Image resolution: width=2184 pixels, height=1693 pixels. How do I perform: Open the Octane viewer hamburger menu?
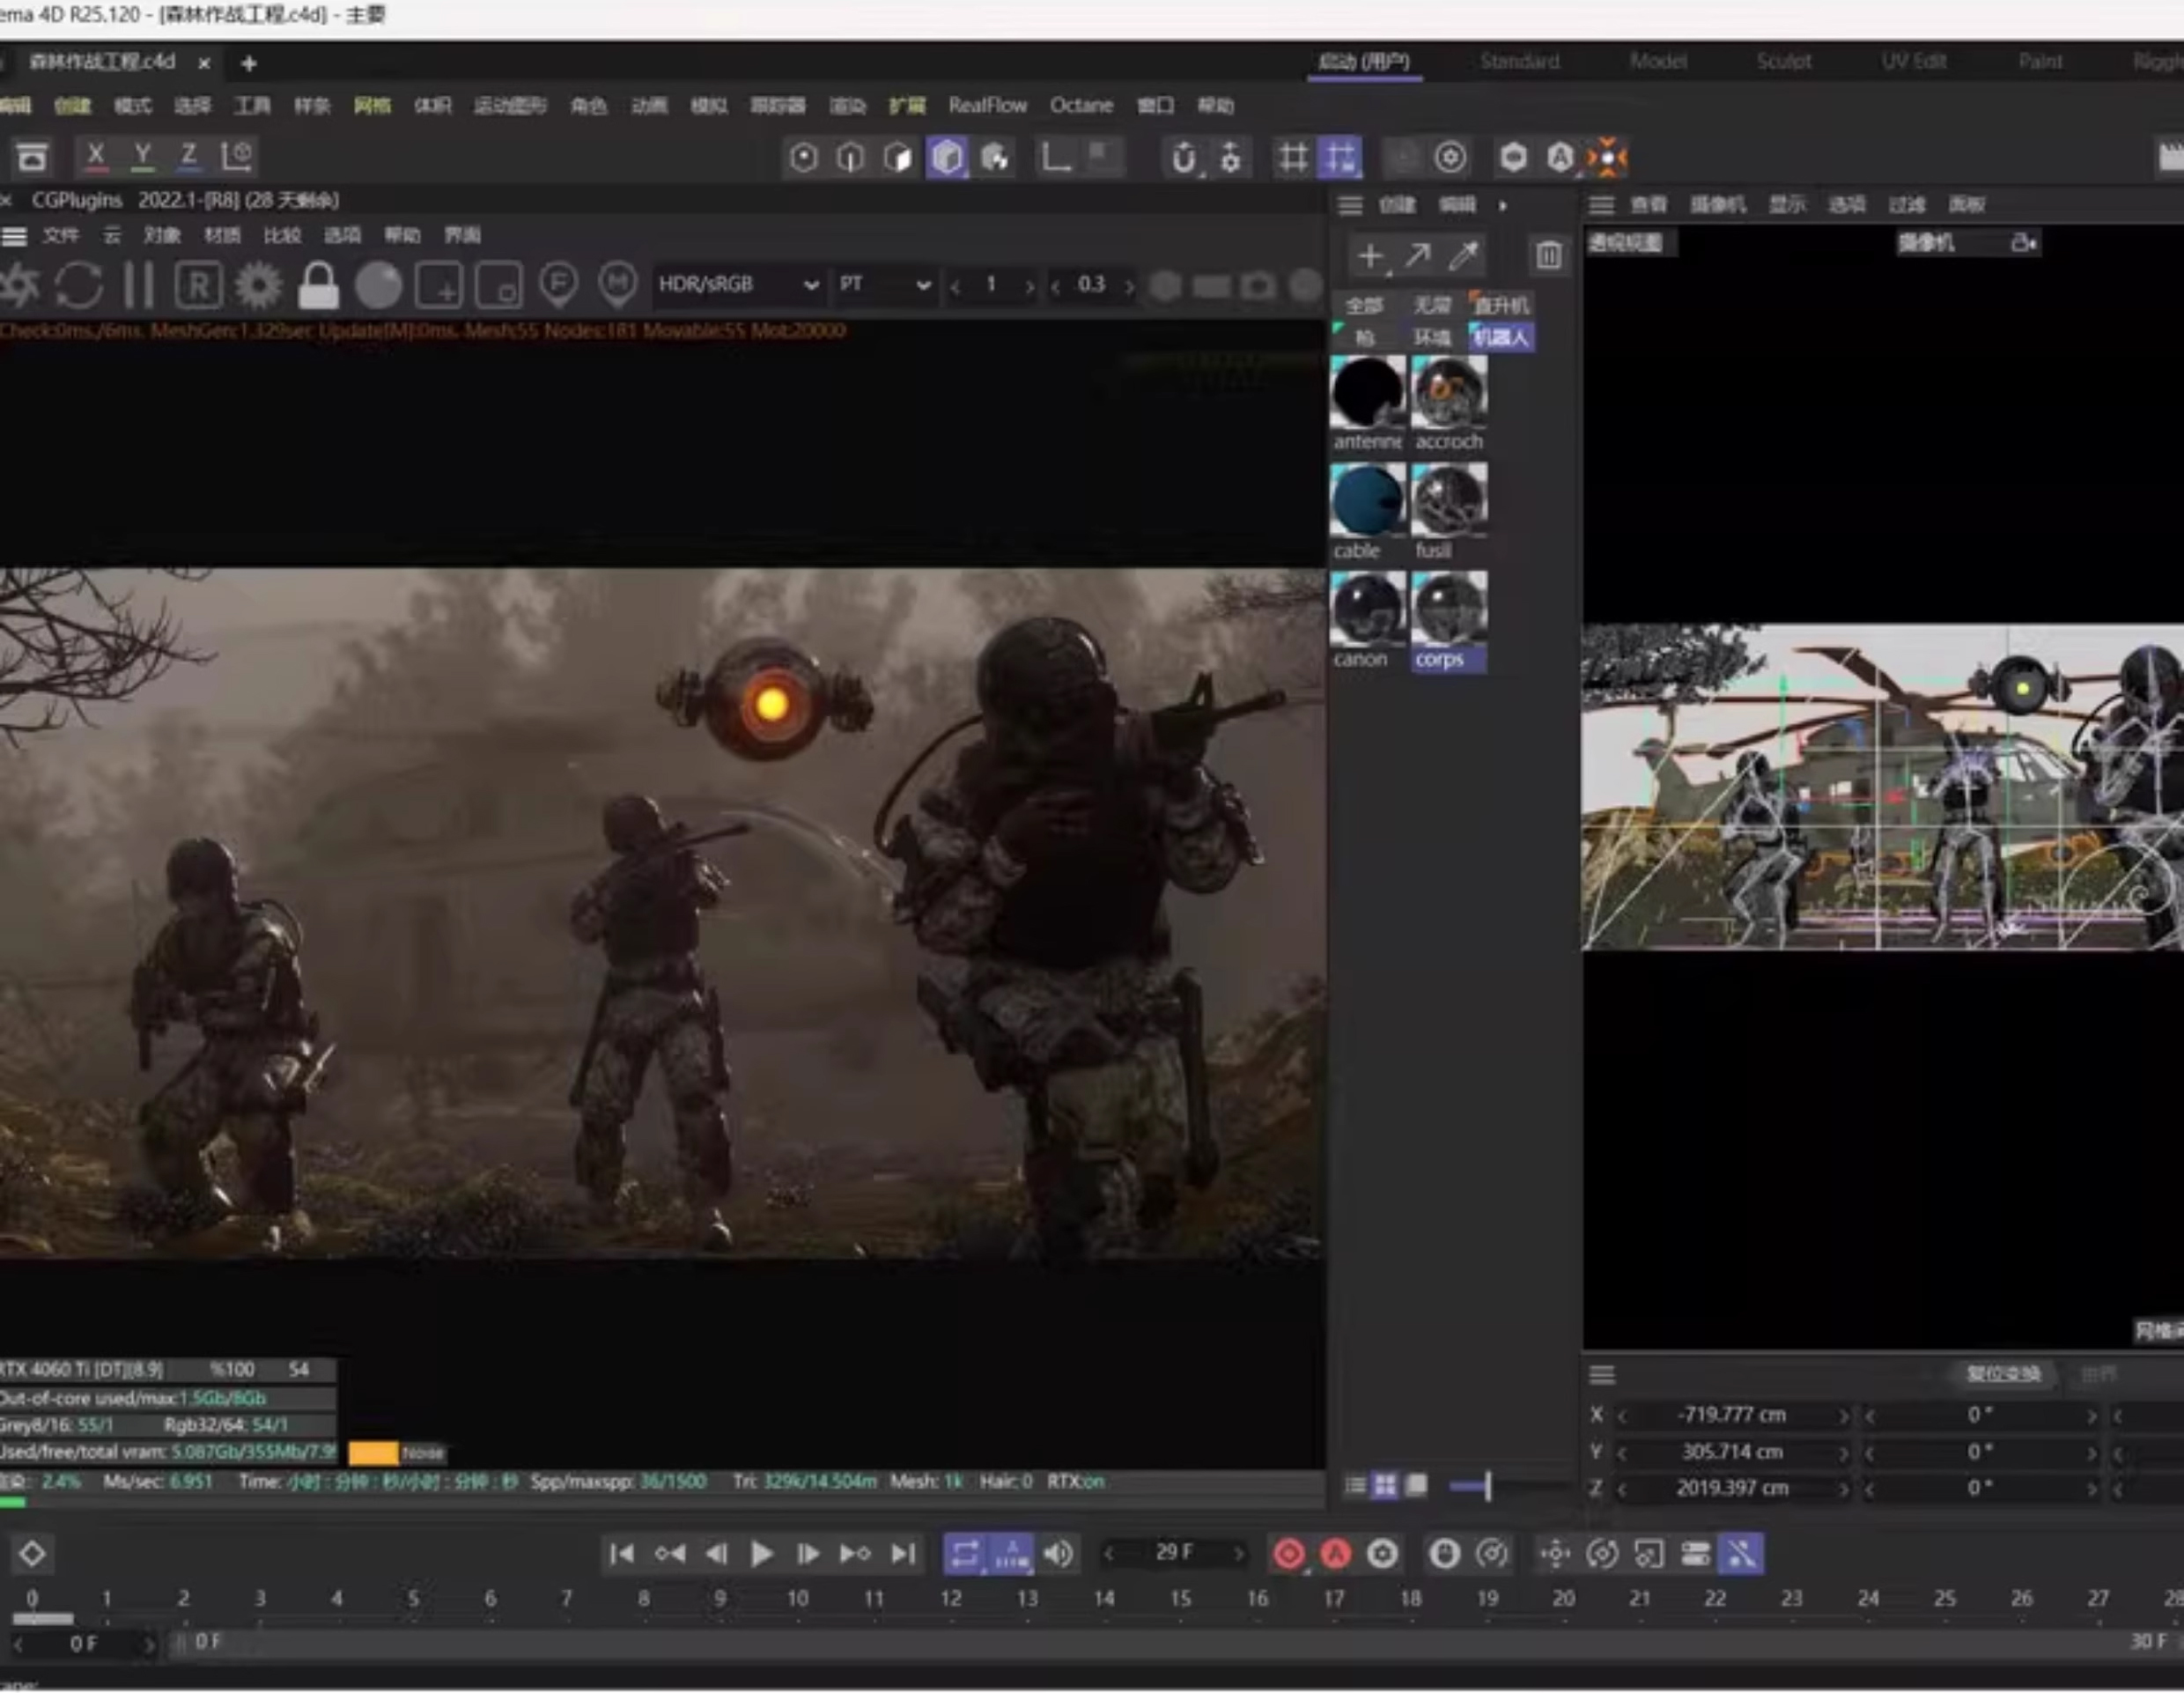click(14, 236)
